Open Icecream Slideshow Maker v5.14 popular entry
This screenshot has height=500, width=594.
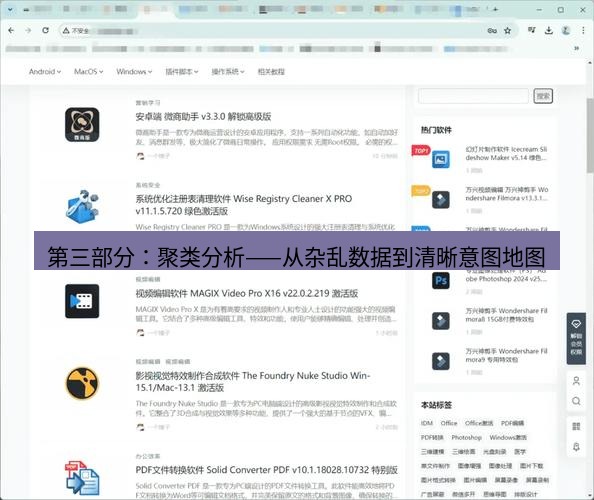506,153
